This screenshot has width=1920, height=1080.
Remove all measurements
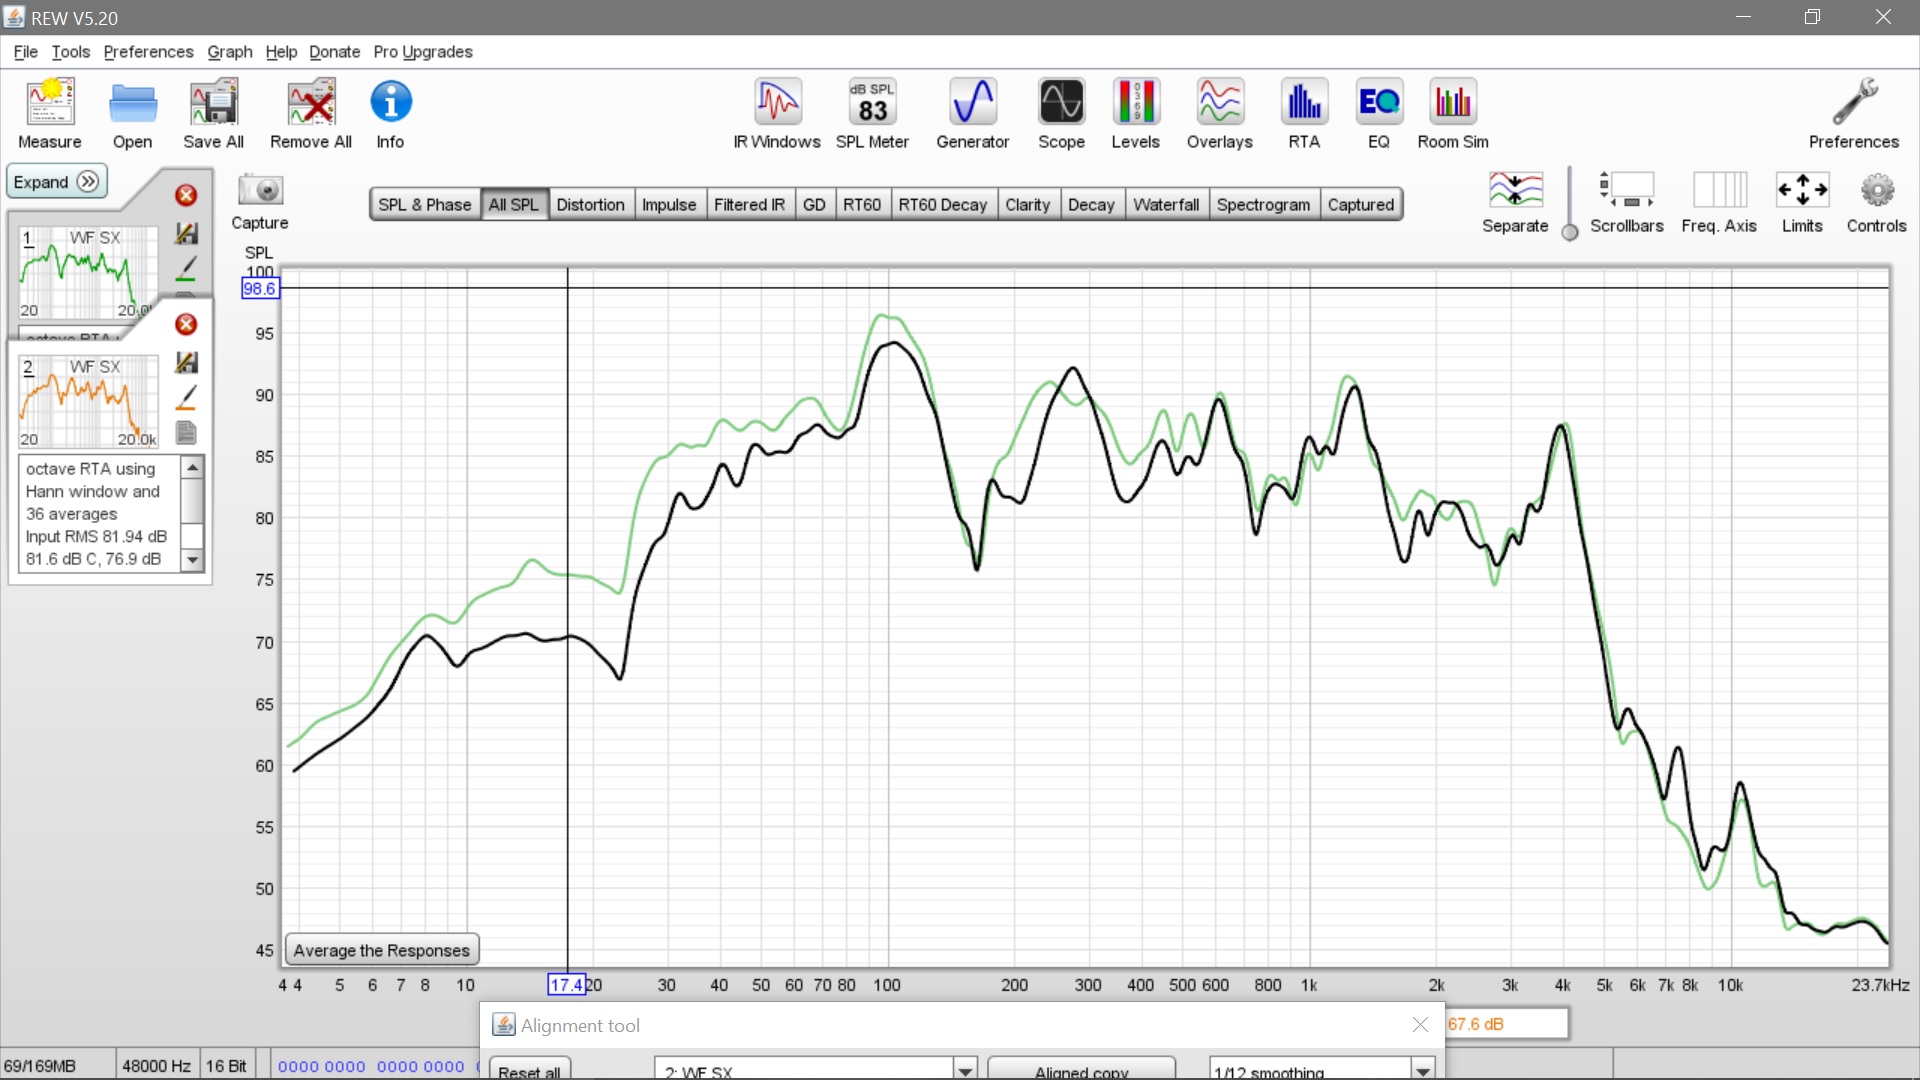(x=311, y=114)
